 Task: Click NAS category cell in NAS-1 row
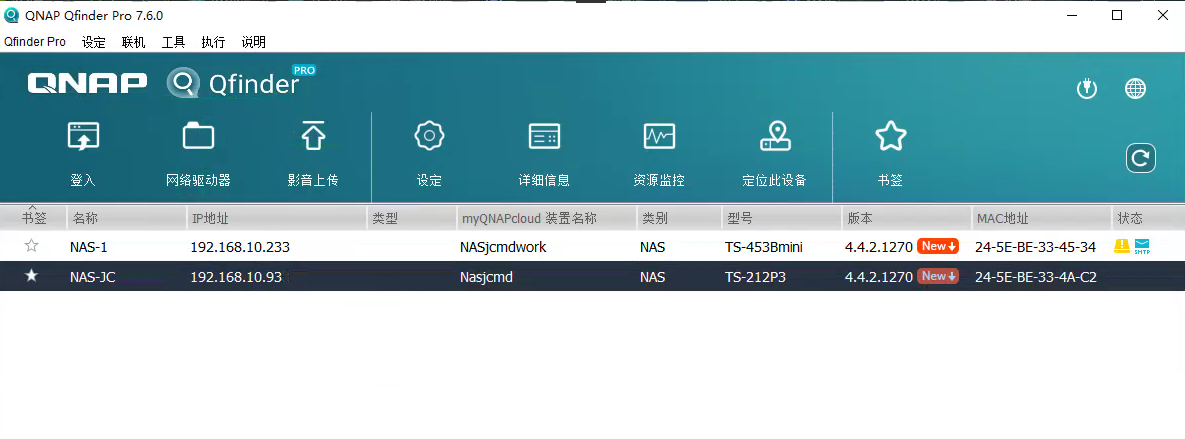(x=653, y=247)
